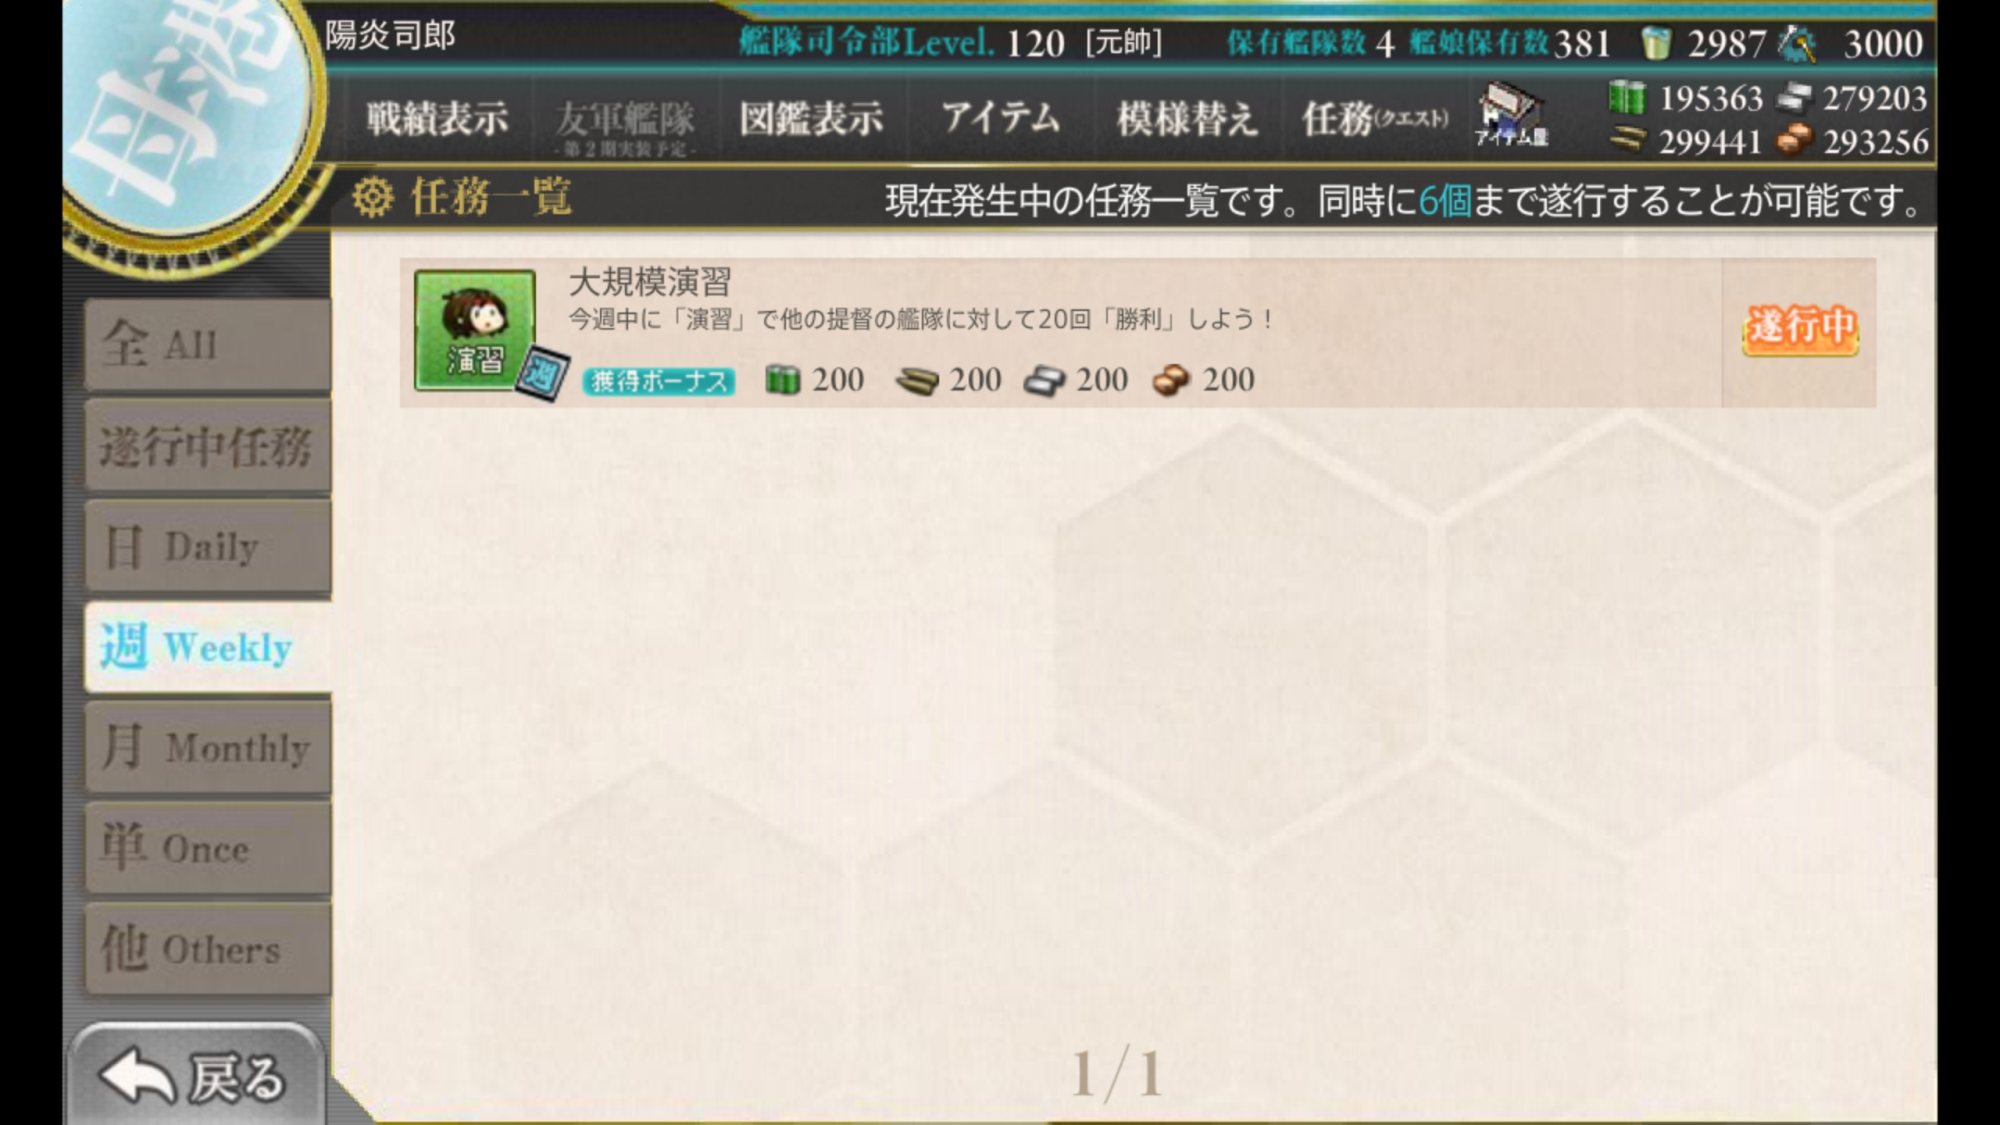The image size is (2000, 1125).
Task: Open the アイテム屋 shop icon
Action: 1511,115
